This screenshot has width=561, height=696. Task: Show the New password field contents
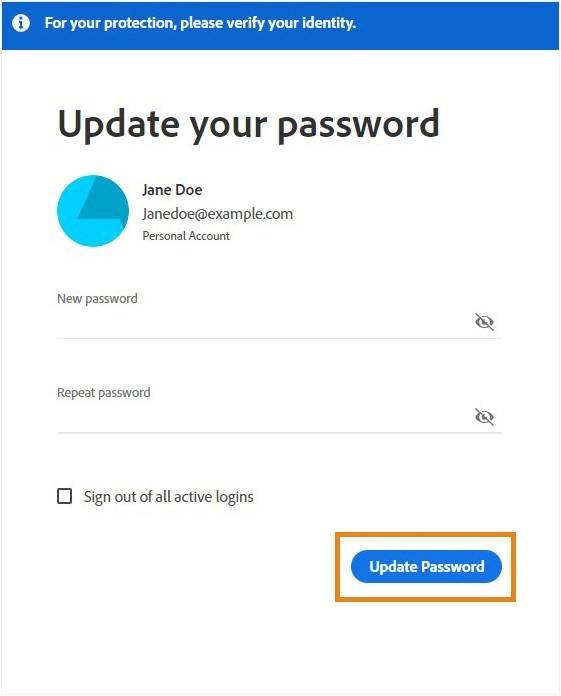coord(484,322)
